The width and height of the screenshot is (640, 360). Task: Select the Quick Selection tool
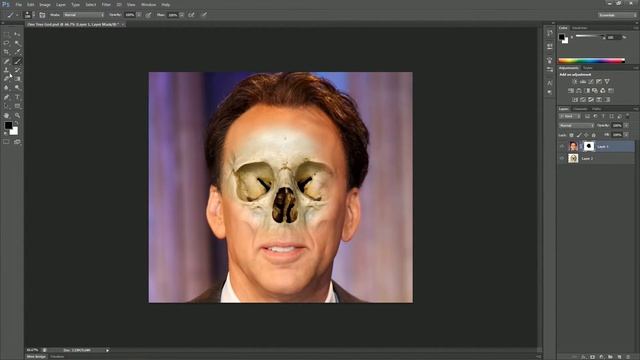pos(17,43)
